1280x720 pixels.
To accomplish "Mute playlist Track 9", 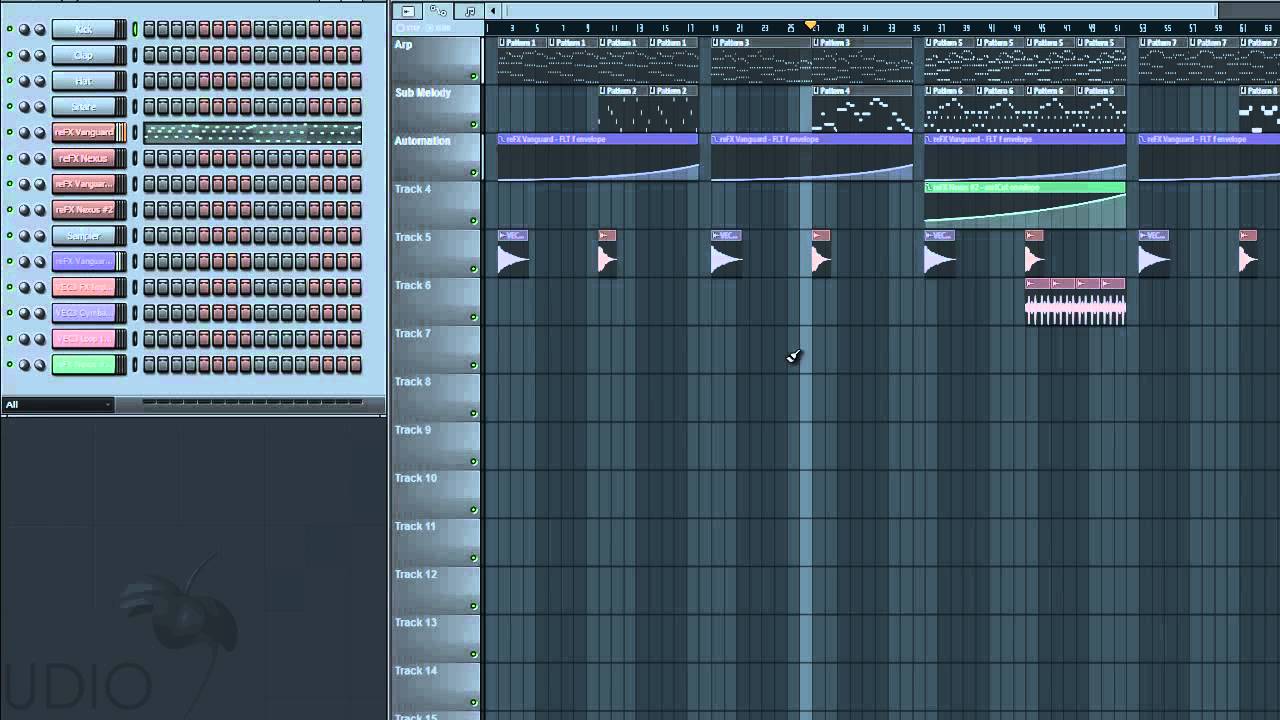I will click(x=474, y=461).
